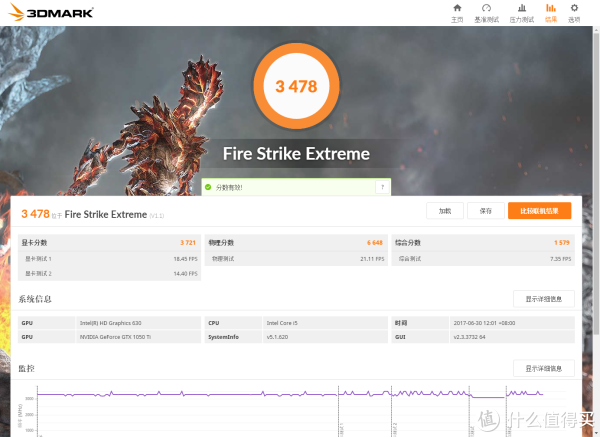Viewport: 600px width, 437px height.
Task: Click the Load (加载) button
Action: click(445, 211)
